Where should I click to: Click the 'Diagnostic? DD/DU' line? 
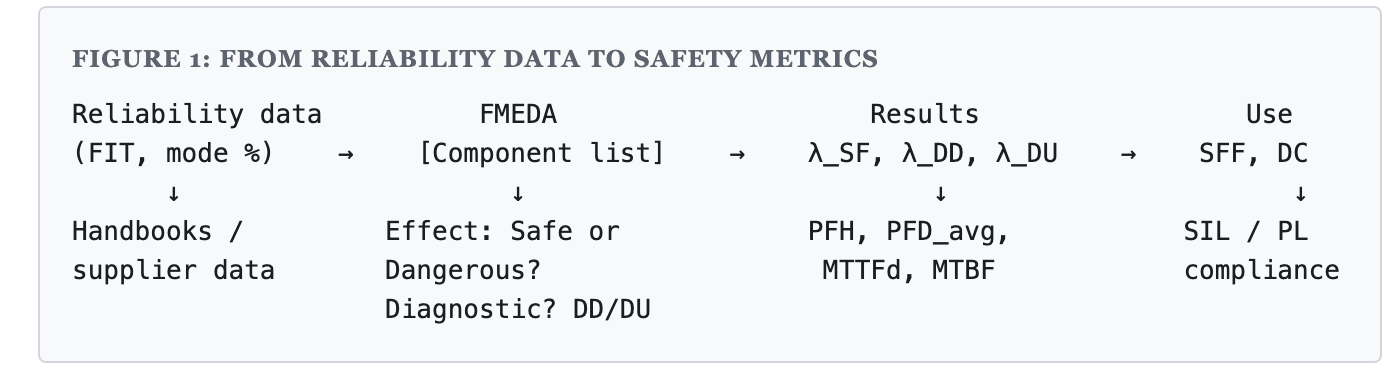[518, 310]
